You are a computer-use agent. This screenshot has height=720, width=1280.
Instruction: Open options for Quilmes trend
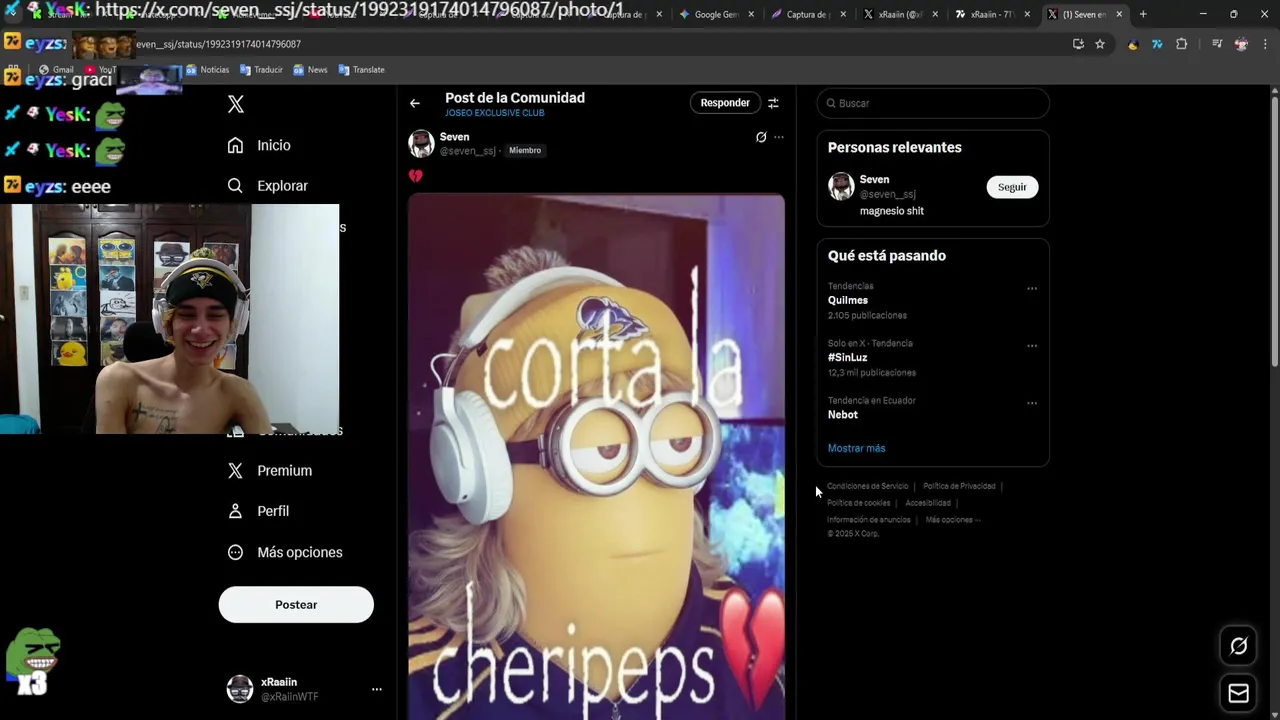tap(1031, 289)
